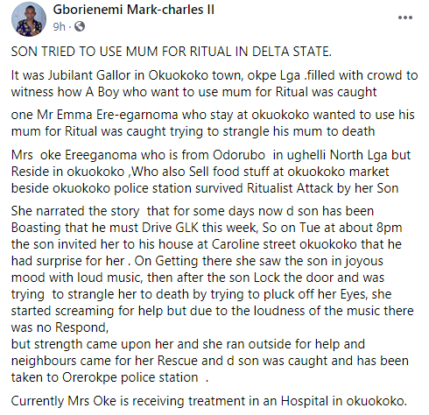
Task: Visit the Gborienemi Mark-charles II profile link
Action: click(x=133, y=9)
